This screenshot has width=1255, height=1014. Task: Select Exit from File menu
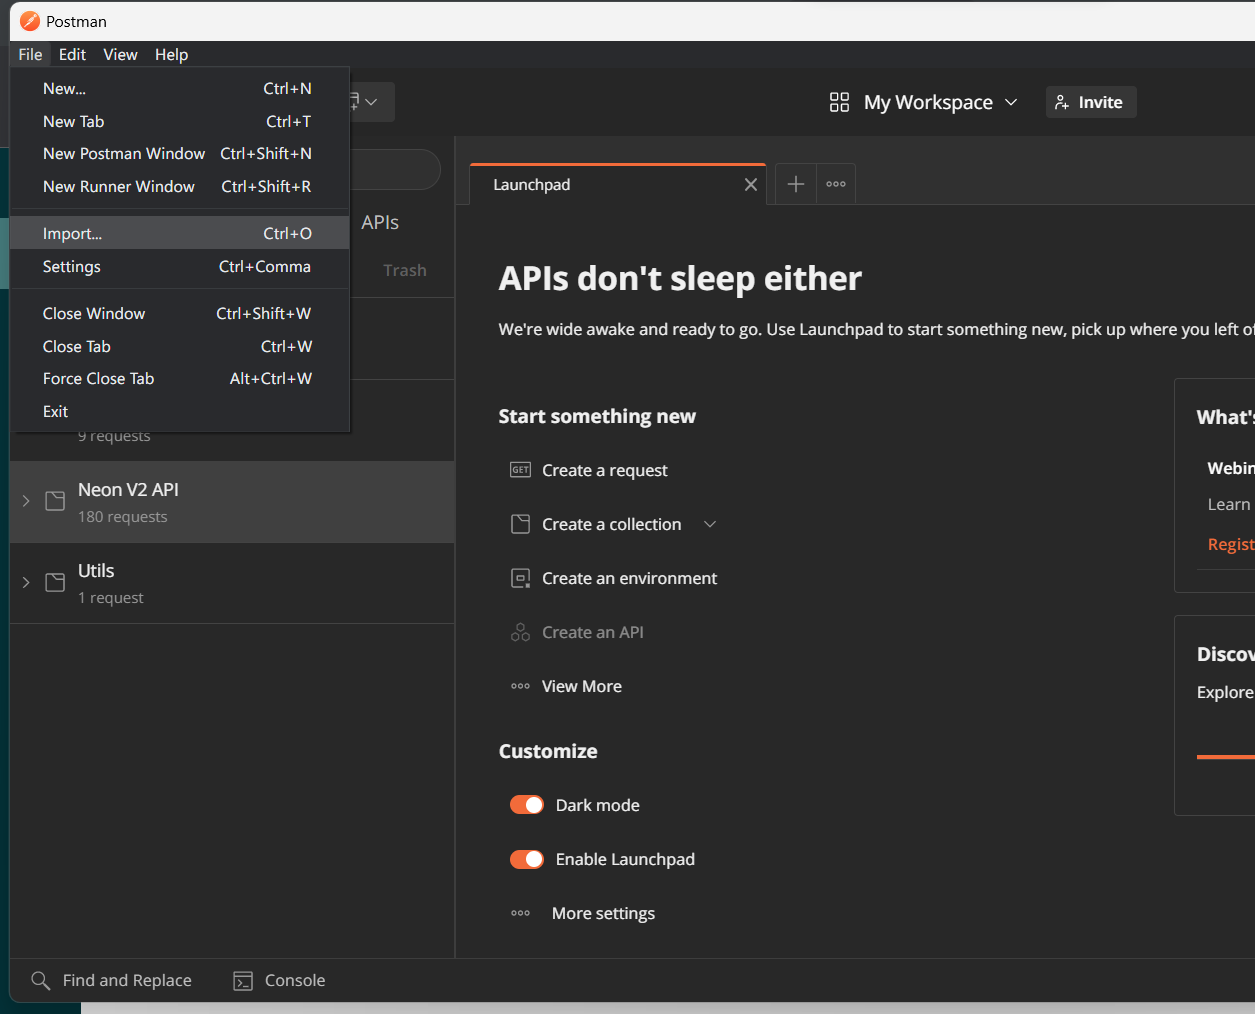[x=179, y=411]
